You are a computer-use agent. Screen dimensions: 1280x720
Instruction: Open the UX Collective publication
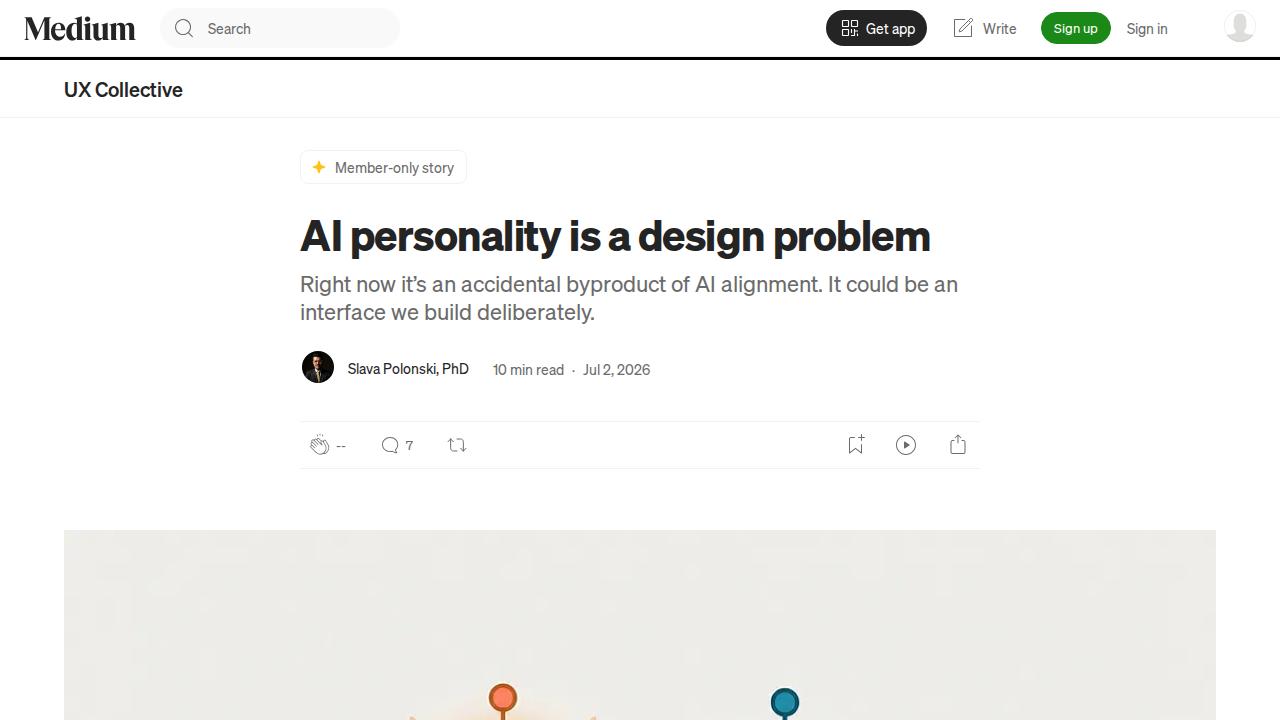click(x=123, y=90)
